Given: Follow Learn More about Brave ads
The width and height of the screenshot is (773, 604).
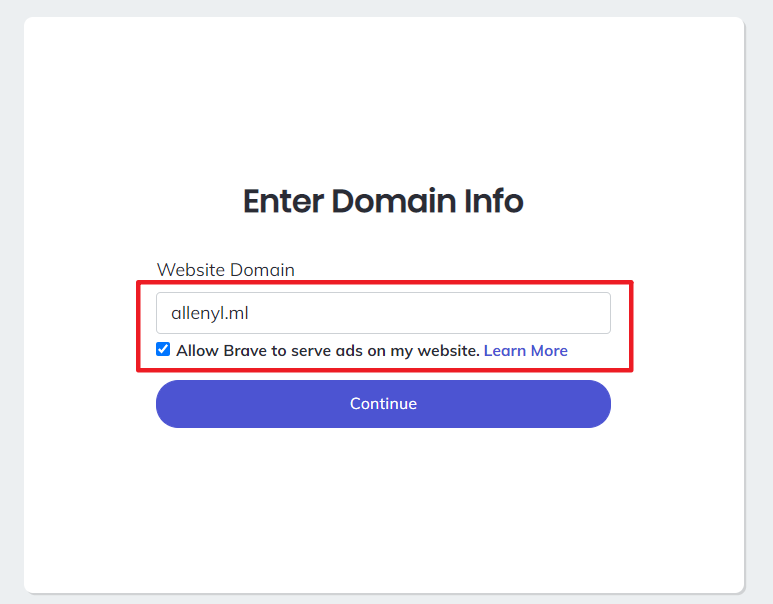Looking at the screenshot, I should coord(525,351).
